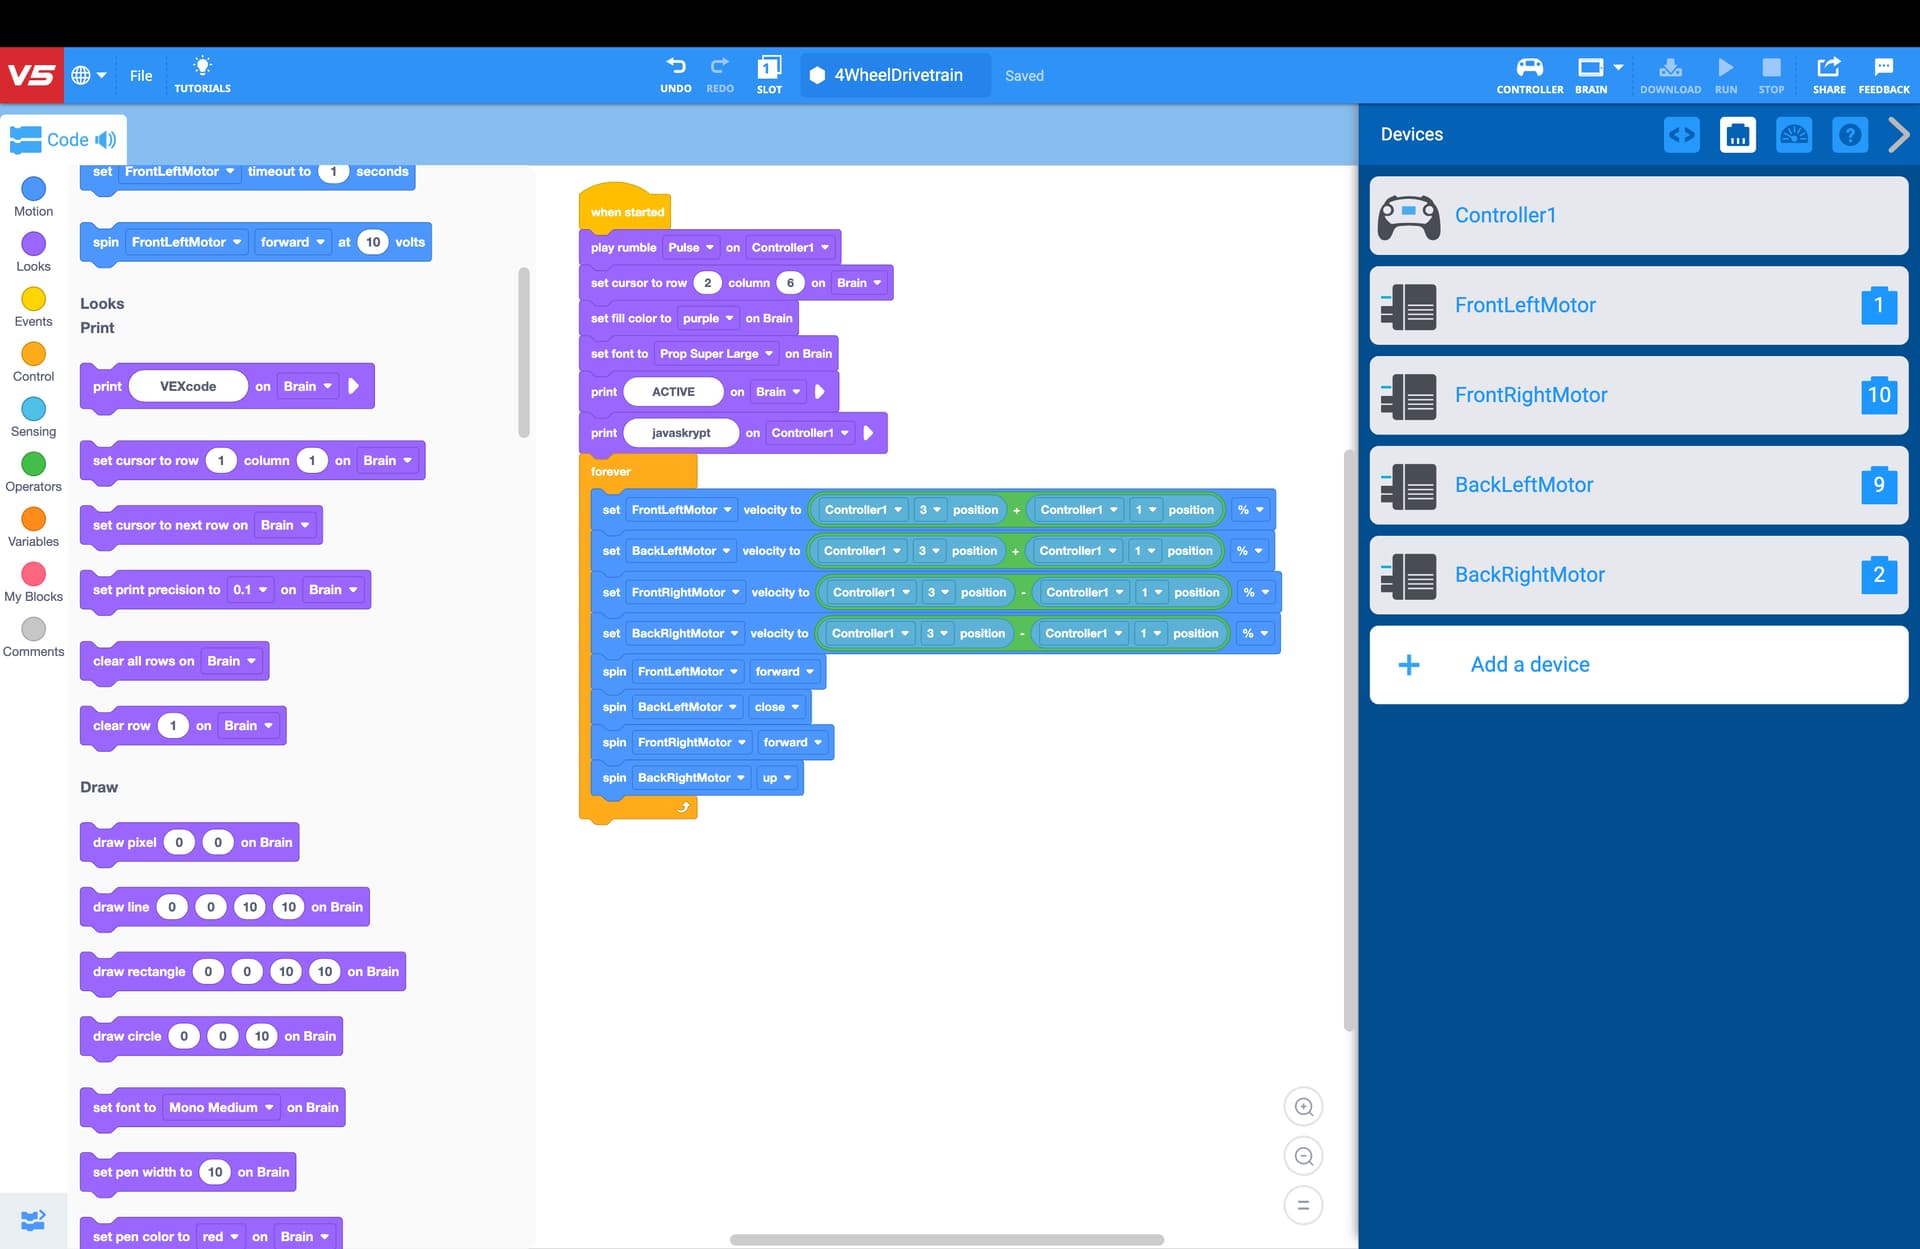Open the Variables category

point(33,527)
